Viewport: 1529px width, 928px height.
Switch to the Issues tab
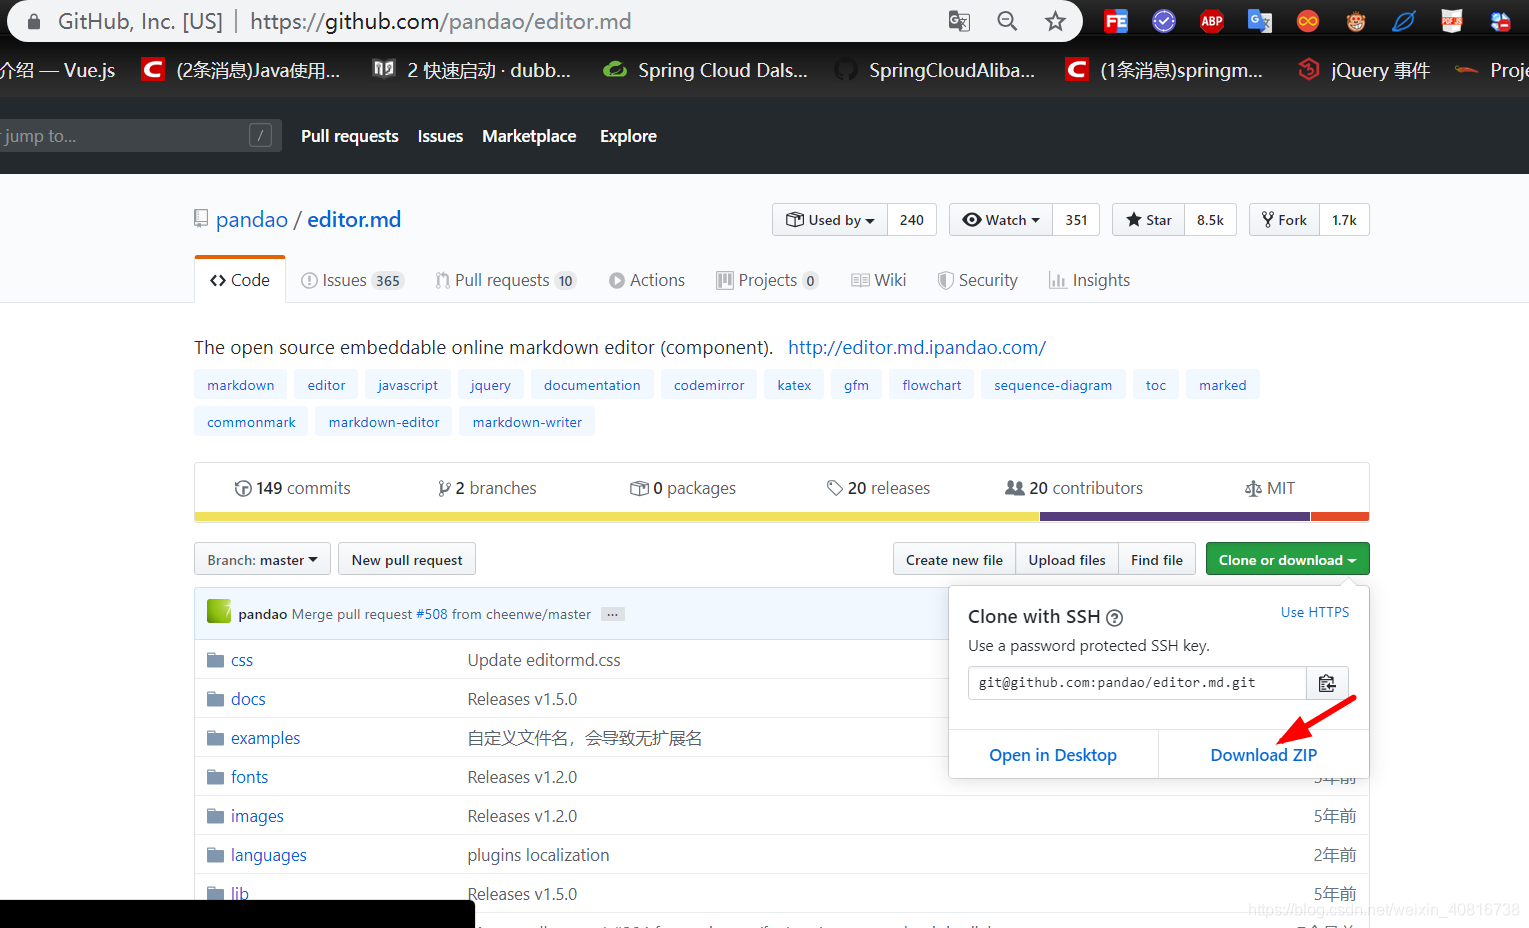pyautogui.click(x=351, y=280)
